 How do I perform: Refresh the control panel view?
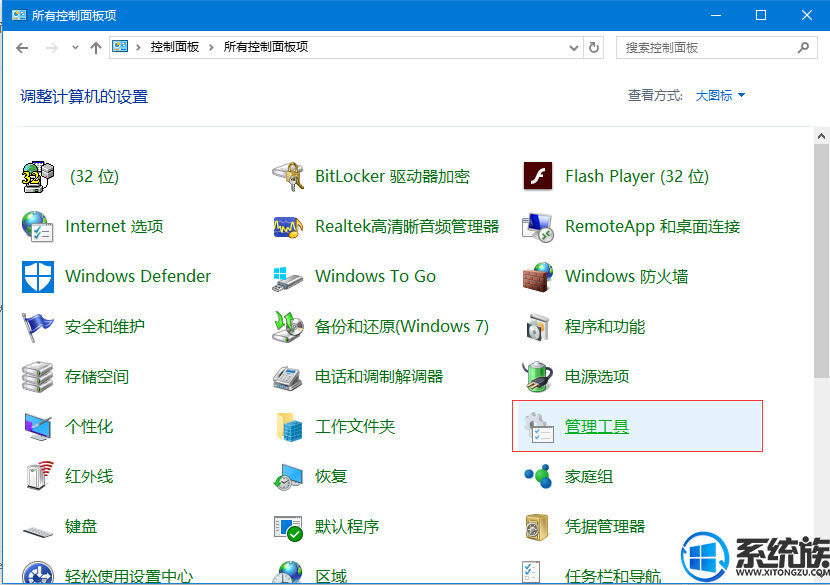[x=594, y=48]
